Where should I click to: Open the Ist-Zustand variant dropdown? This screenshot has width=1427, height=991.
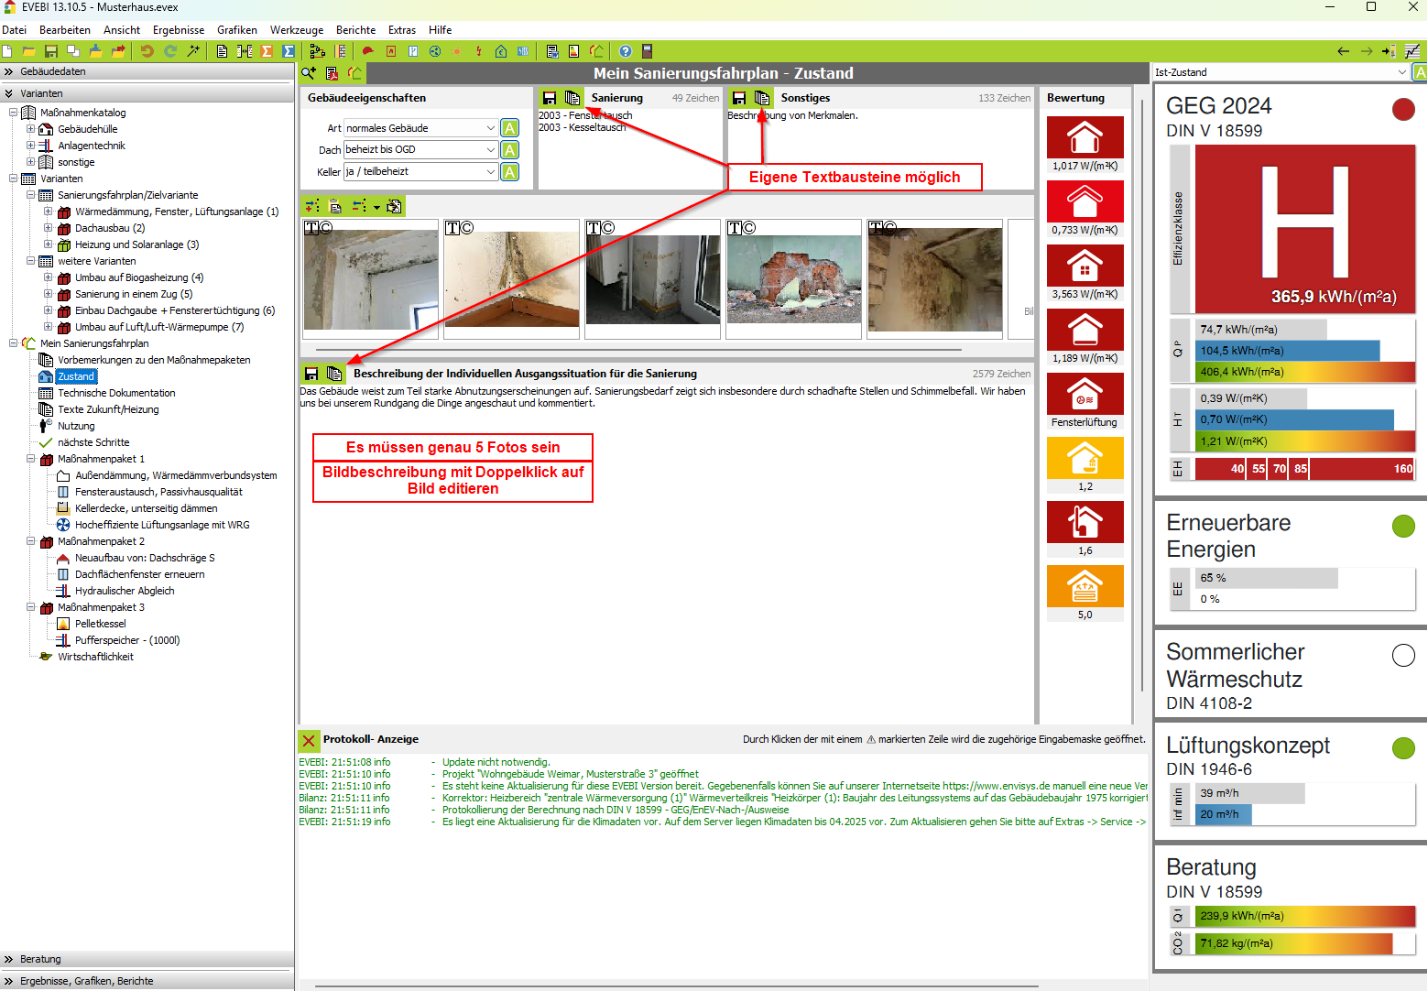click(1402, 72)
